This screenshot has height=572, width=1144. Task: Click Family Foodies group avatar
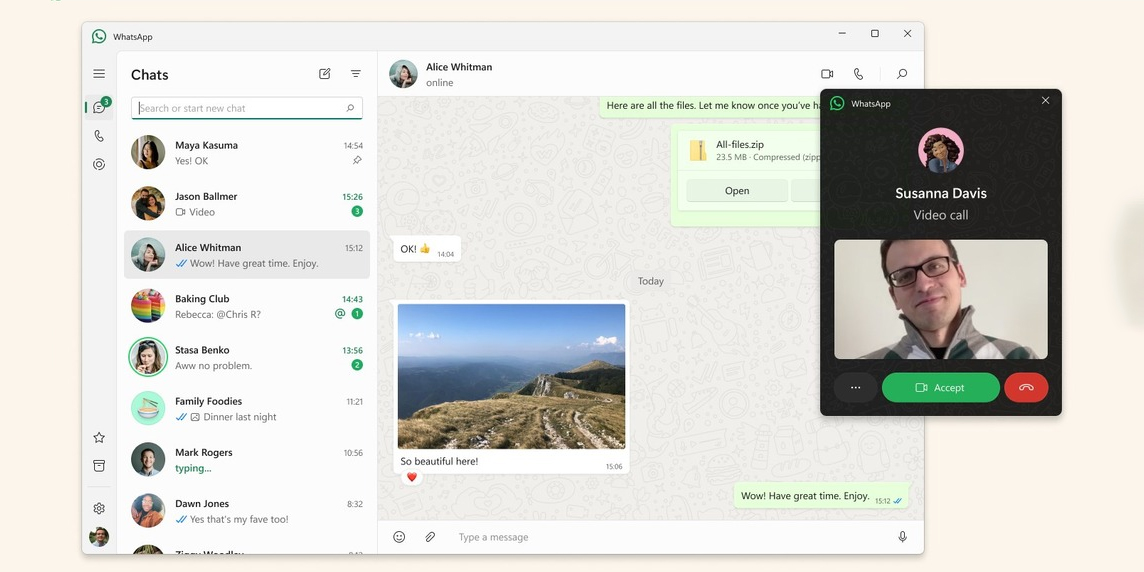[148, 408]
